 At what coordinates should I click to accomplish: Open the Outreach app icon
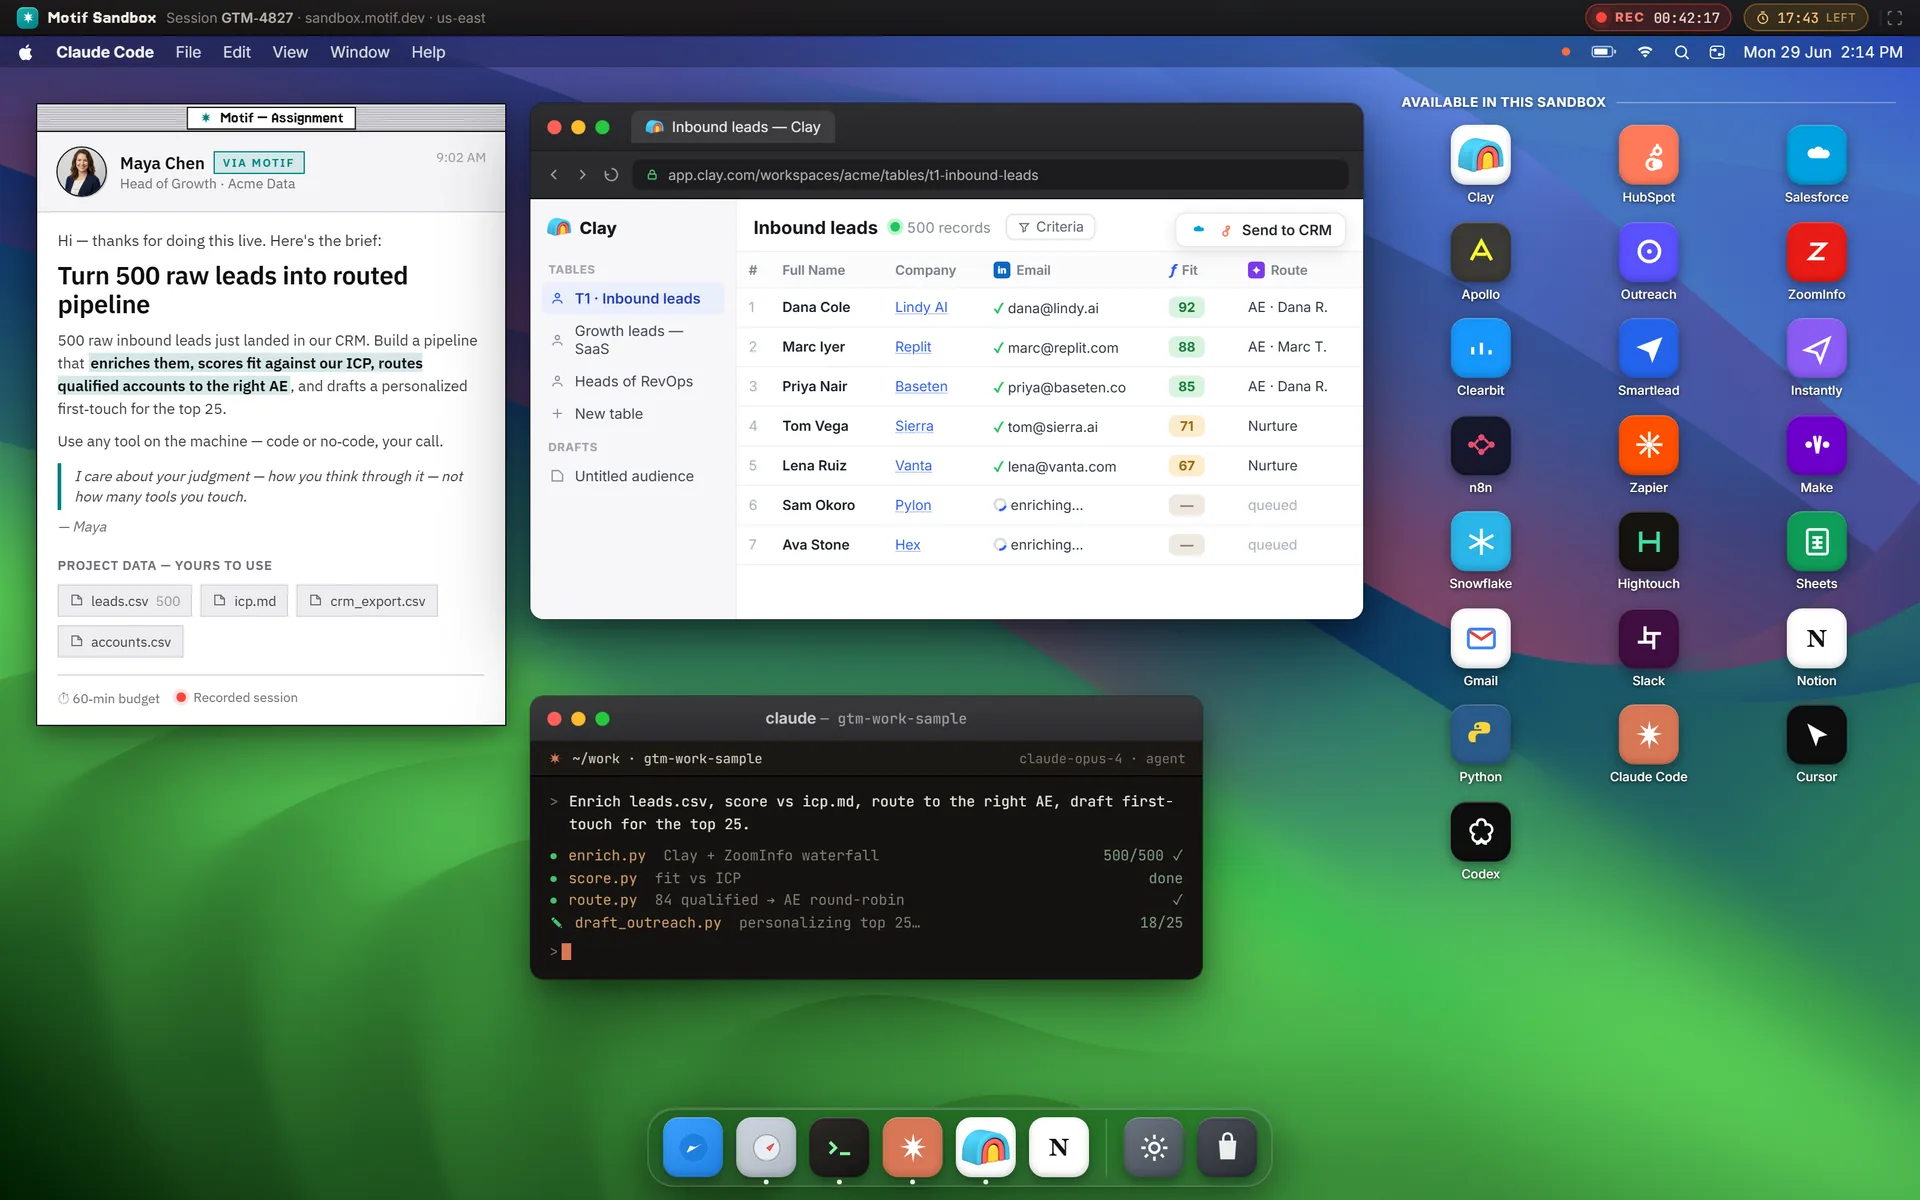pyautogui.click(x=1648, y=252)
